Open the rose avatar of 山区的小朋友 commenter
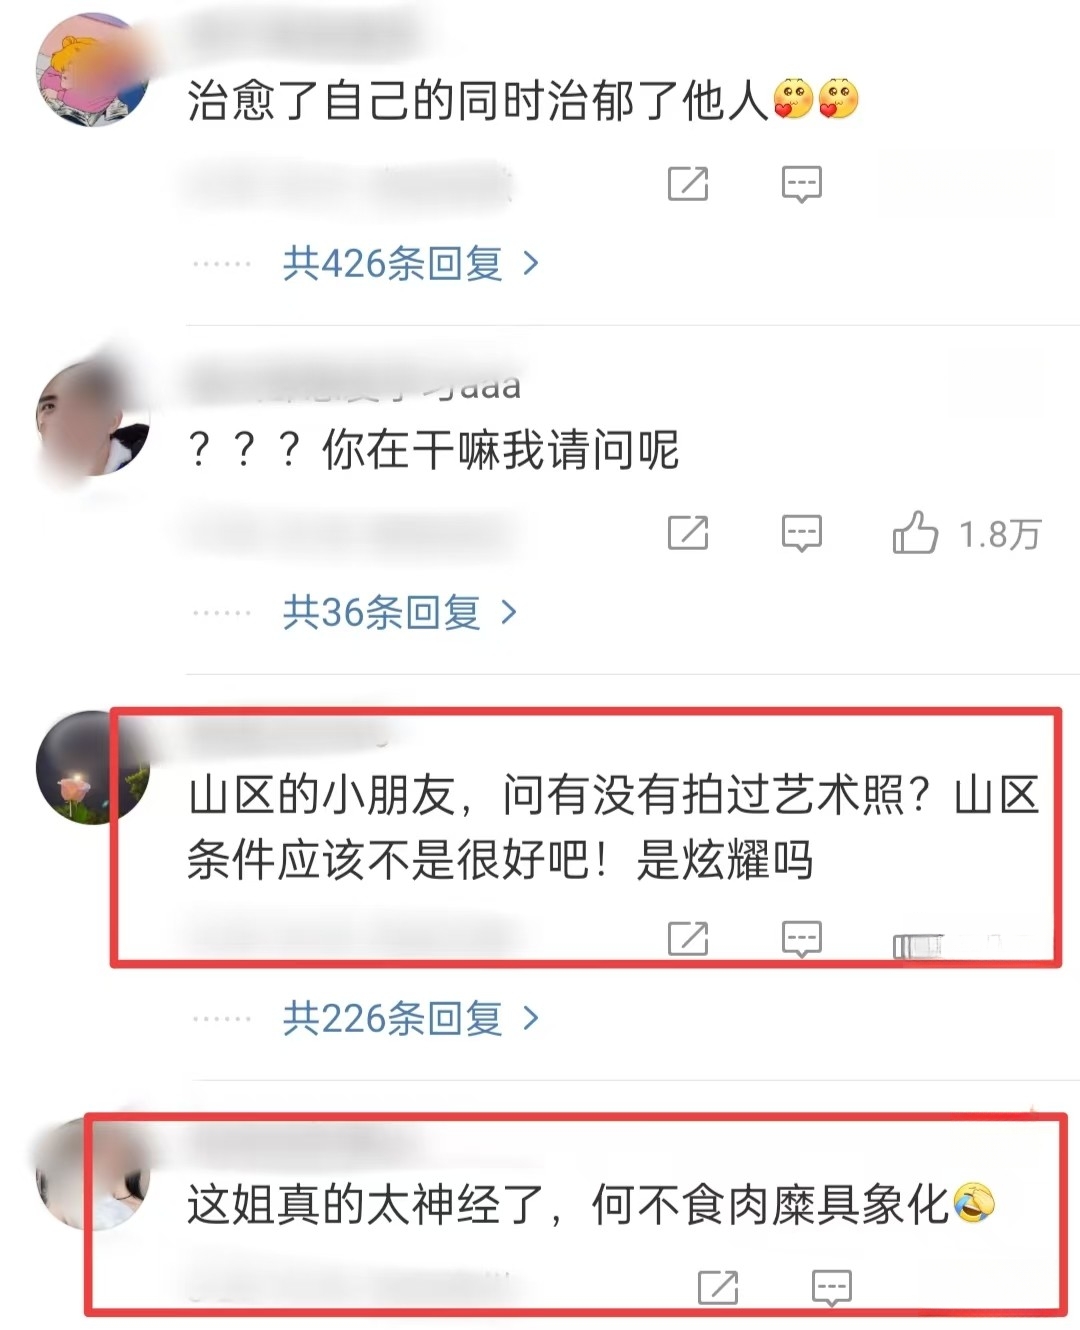The image size is (1080, 1330). click(x=92, y=767)
